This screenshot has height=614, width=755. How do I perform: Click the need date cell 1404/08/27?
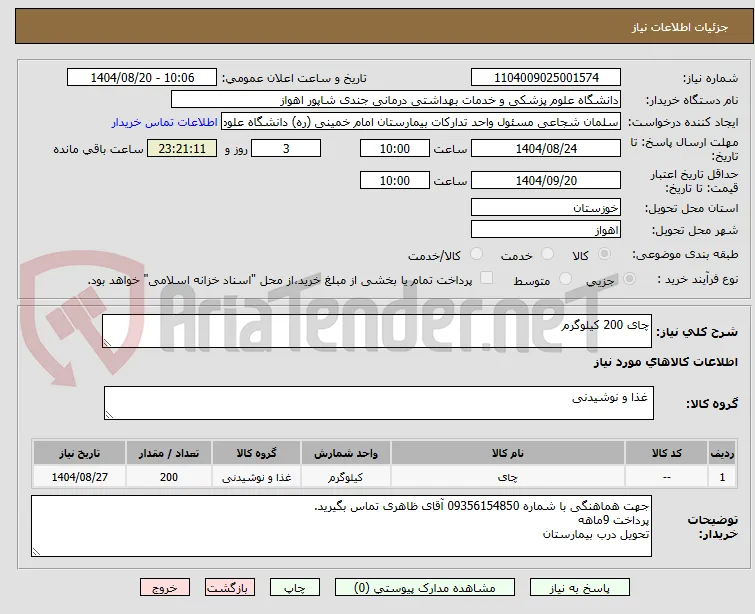coord(79,477)
